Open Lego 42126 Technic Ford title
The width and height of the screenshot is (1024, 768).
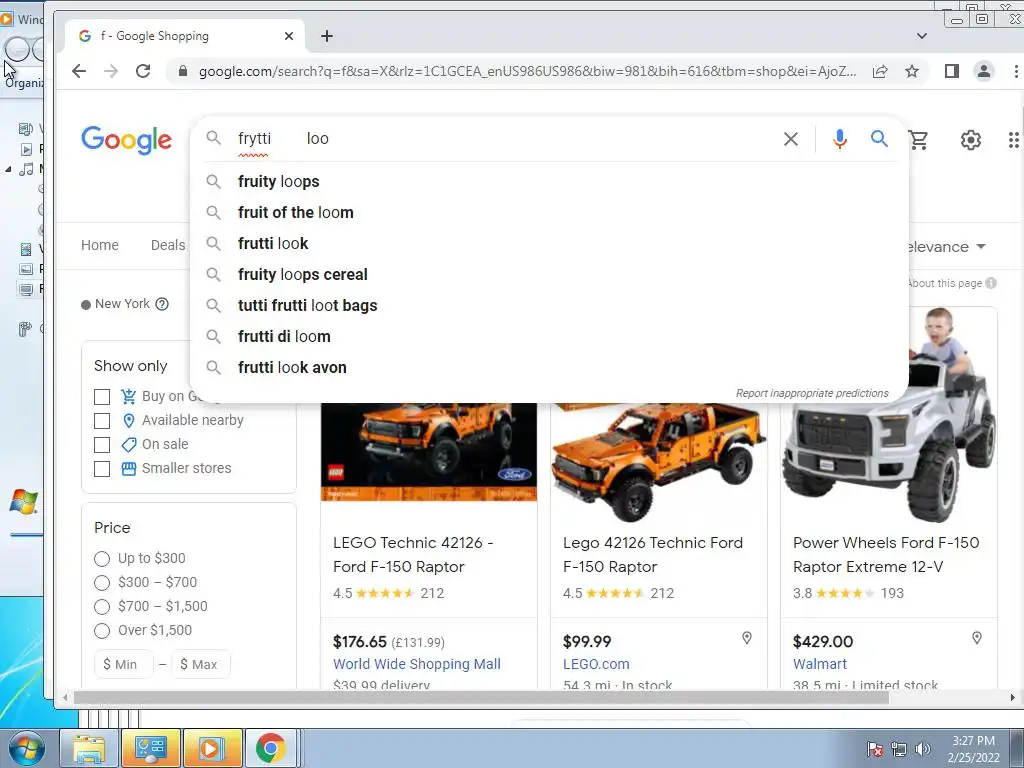[x=653, y=554]
